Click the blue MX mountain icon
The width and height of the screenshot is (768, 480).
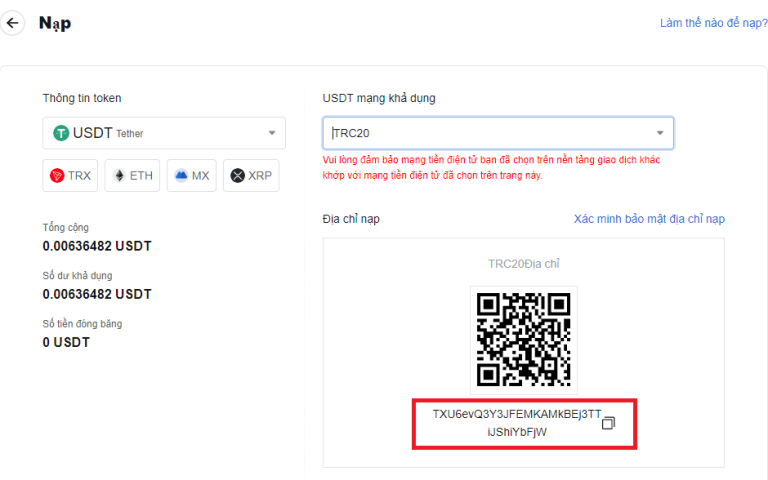coord(181,175)
